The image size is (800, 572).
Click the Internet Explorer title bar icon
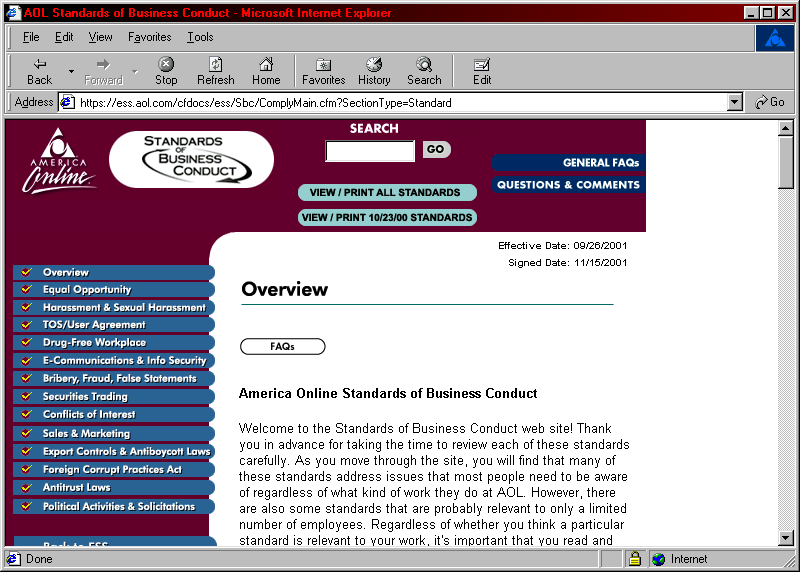[x=13, y=12]
